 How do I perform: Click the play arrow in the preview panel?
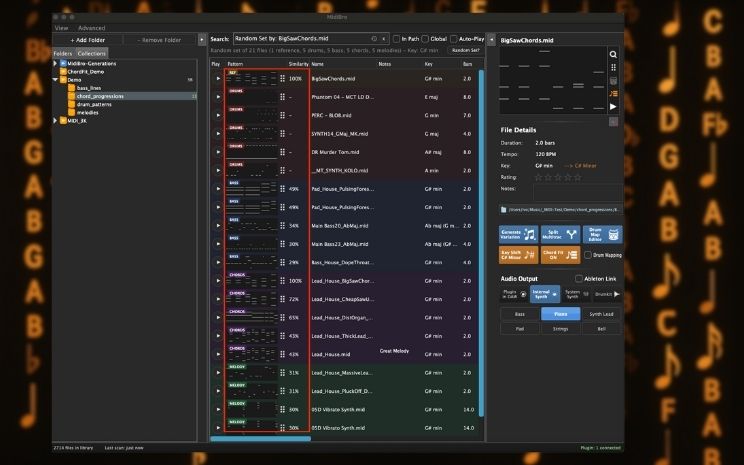[613, 106]
